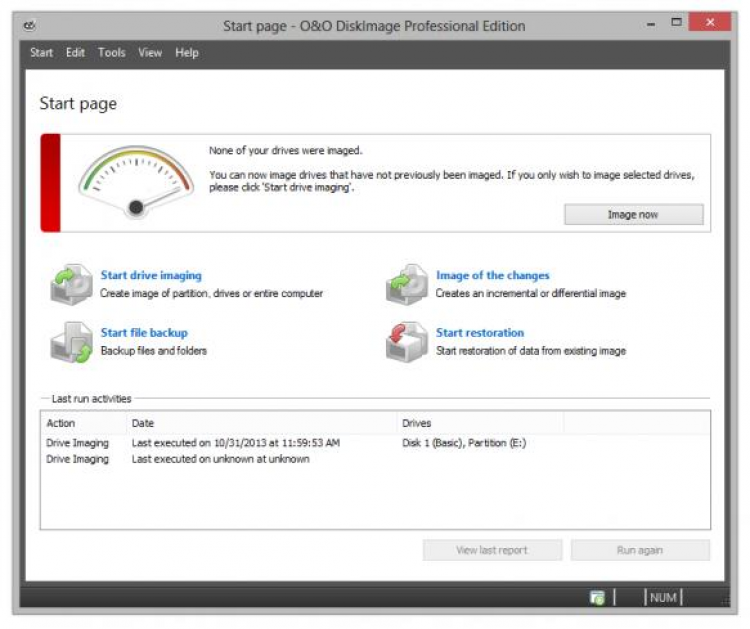Open the Tools menu
The width and height of the screenshot is (750, 629).
point(112,53)
